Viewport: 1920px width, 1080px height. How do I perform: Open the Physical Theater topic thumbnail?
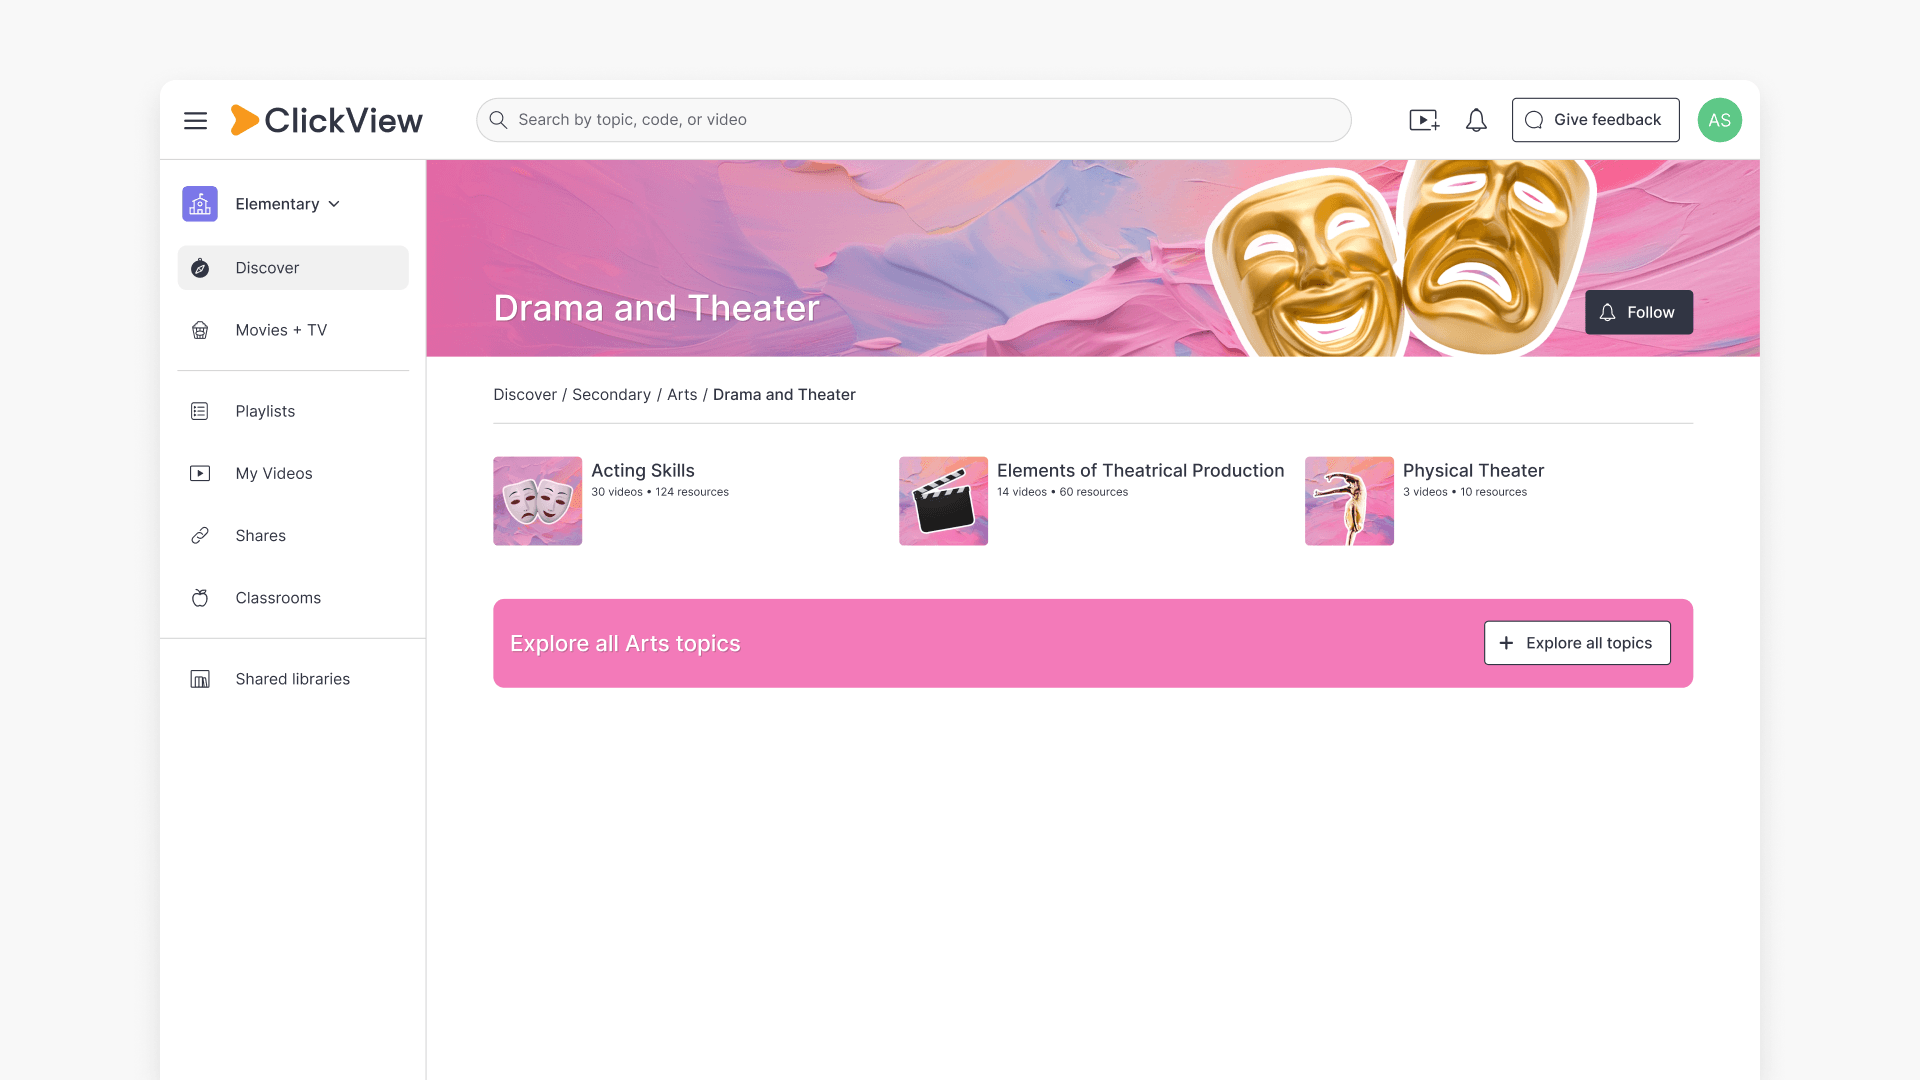(x=1349, y=501)
